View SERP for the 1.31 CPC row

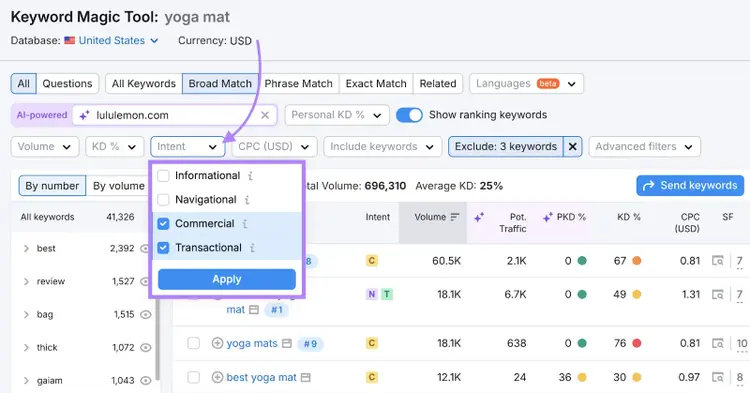(x=717, y=295)
